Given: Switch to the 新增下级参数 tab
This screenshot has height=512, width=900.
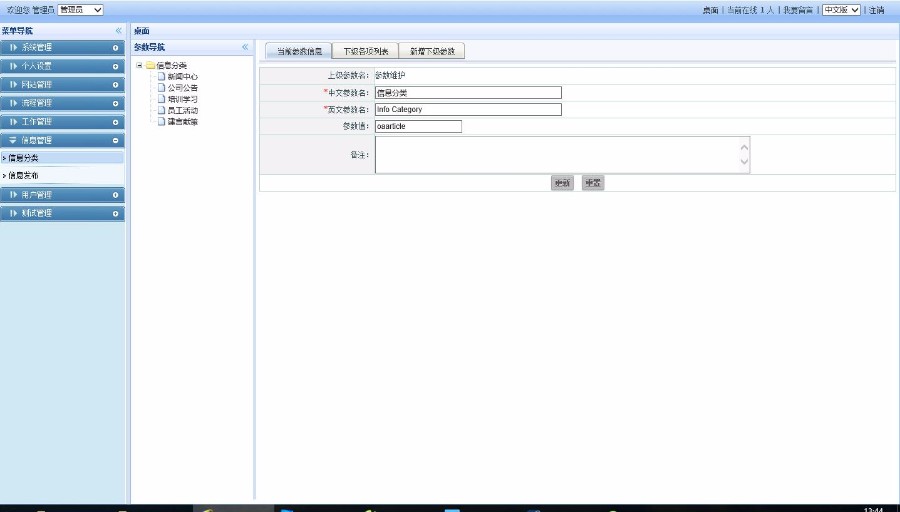Looking at the screenshot, I should 432,51.
